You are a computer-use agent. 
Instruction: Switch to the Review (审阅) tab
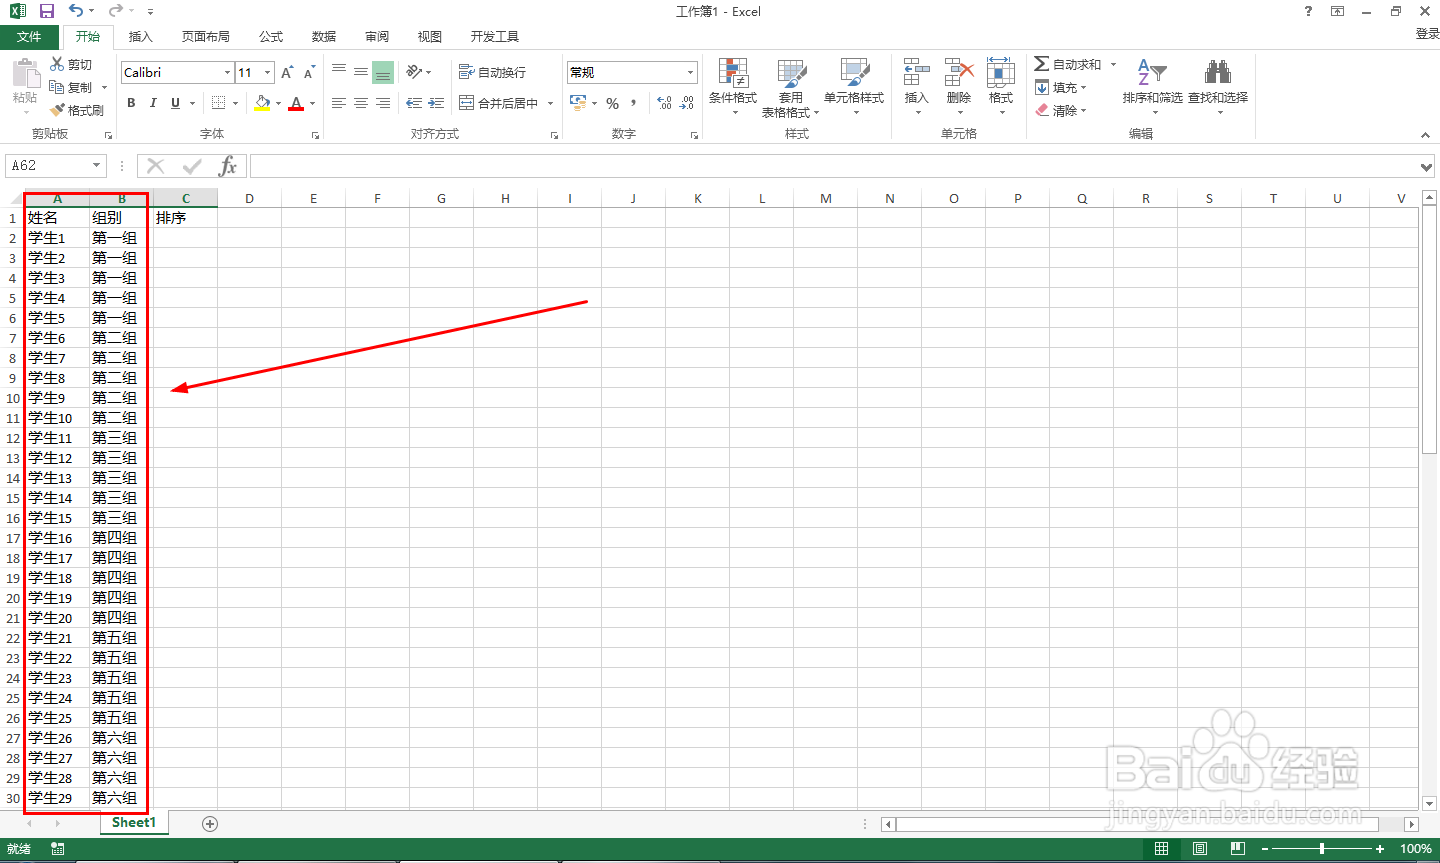[x=377, y=36]
